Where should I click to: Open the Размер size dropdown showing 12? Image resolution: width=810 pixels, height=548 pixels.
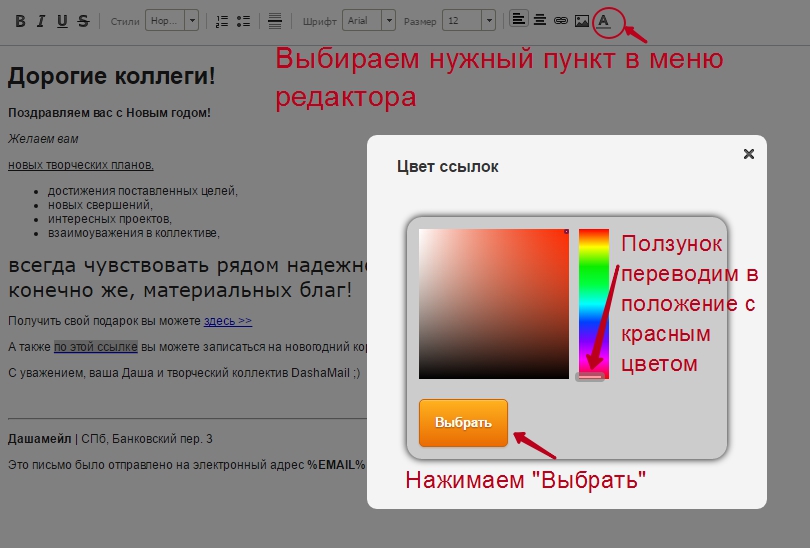tap(469, 21)
